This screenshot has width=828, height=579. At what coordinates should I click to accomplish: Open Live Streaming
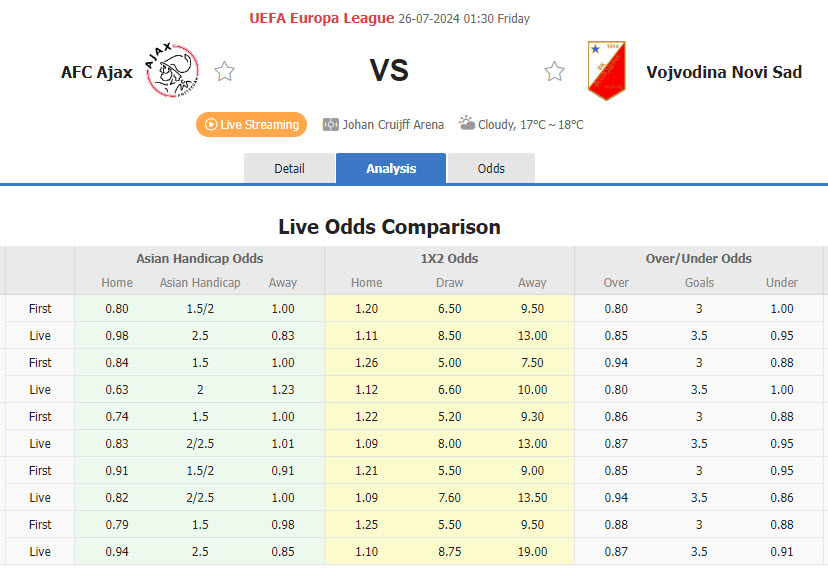point(251,124)
